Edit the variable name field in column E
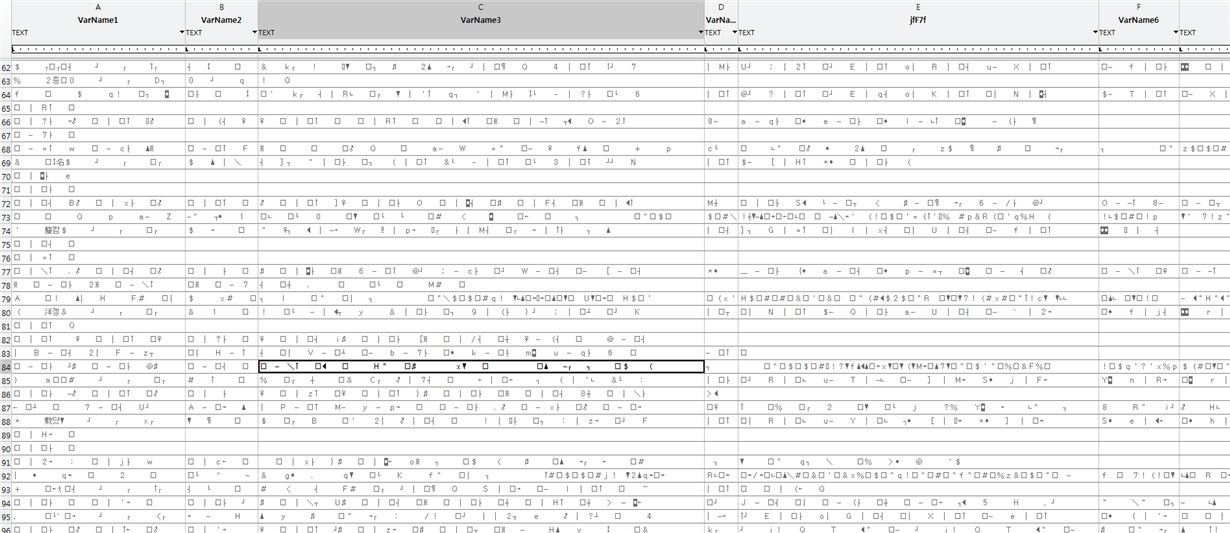This screenshot has height=533, width=1230. [x=918, y=20]
